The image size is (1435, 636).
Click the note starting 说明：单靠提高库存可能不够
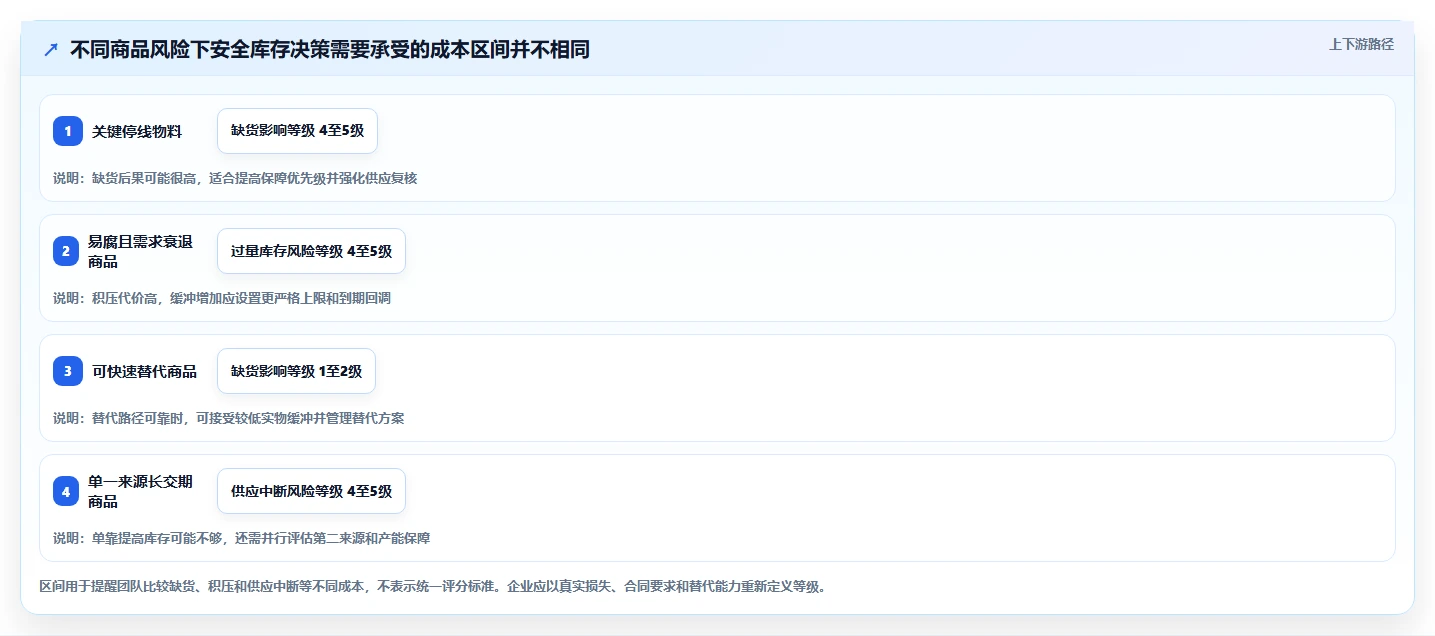(242, 538)
